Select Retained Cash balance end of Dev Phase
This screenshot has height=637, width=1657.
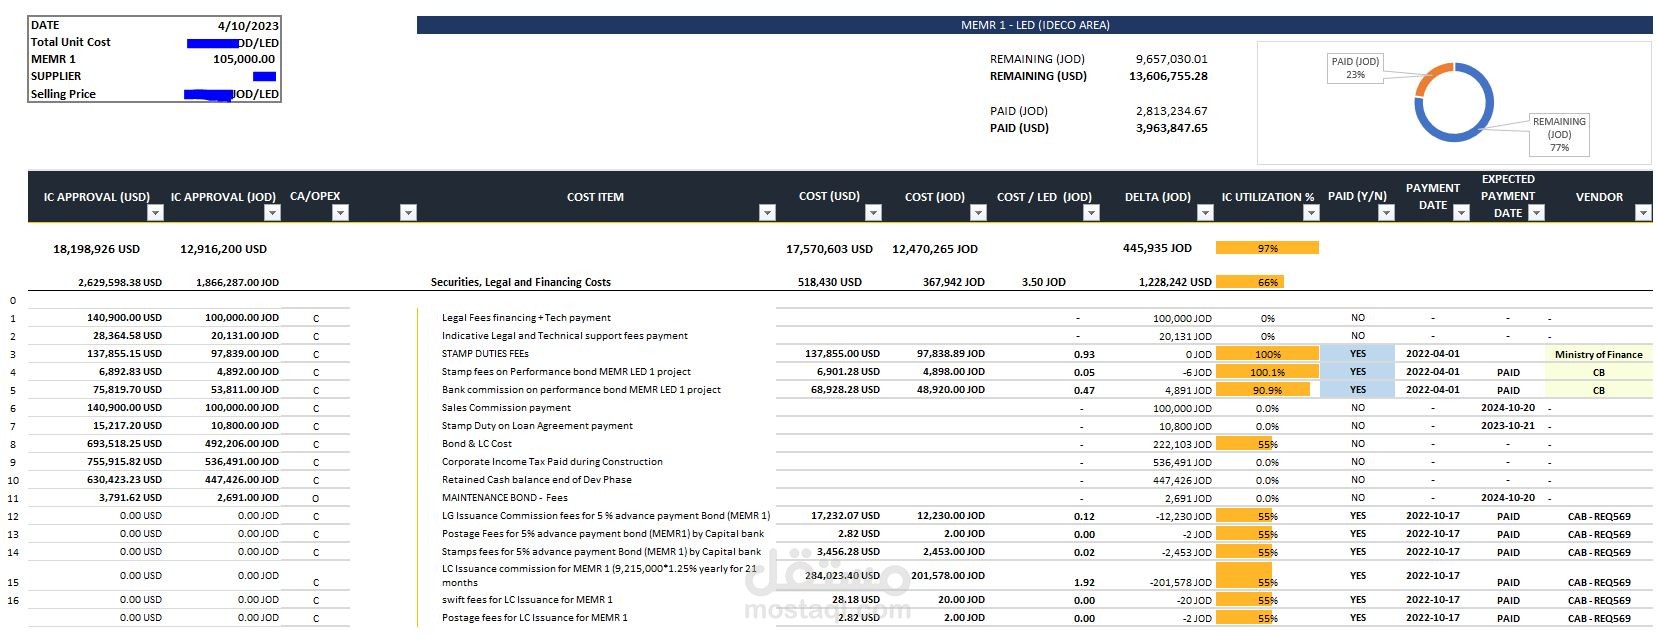click(536, 480)
